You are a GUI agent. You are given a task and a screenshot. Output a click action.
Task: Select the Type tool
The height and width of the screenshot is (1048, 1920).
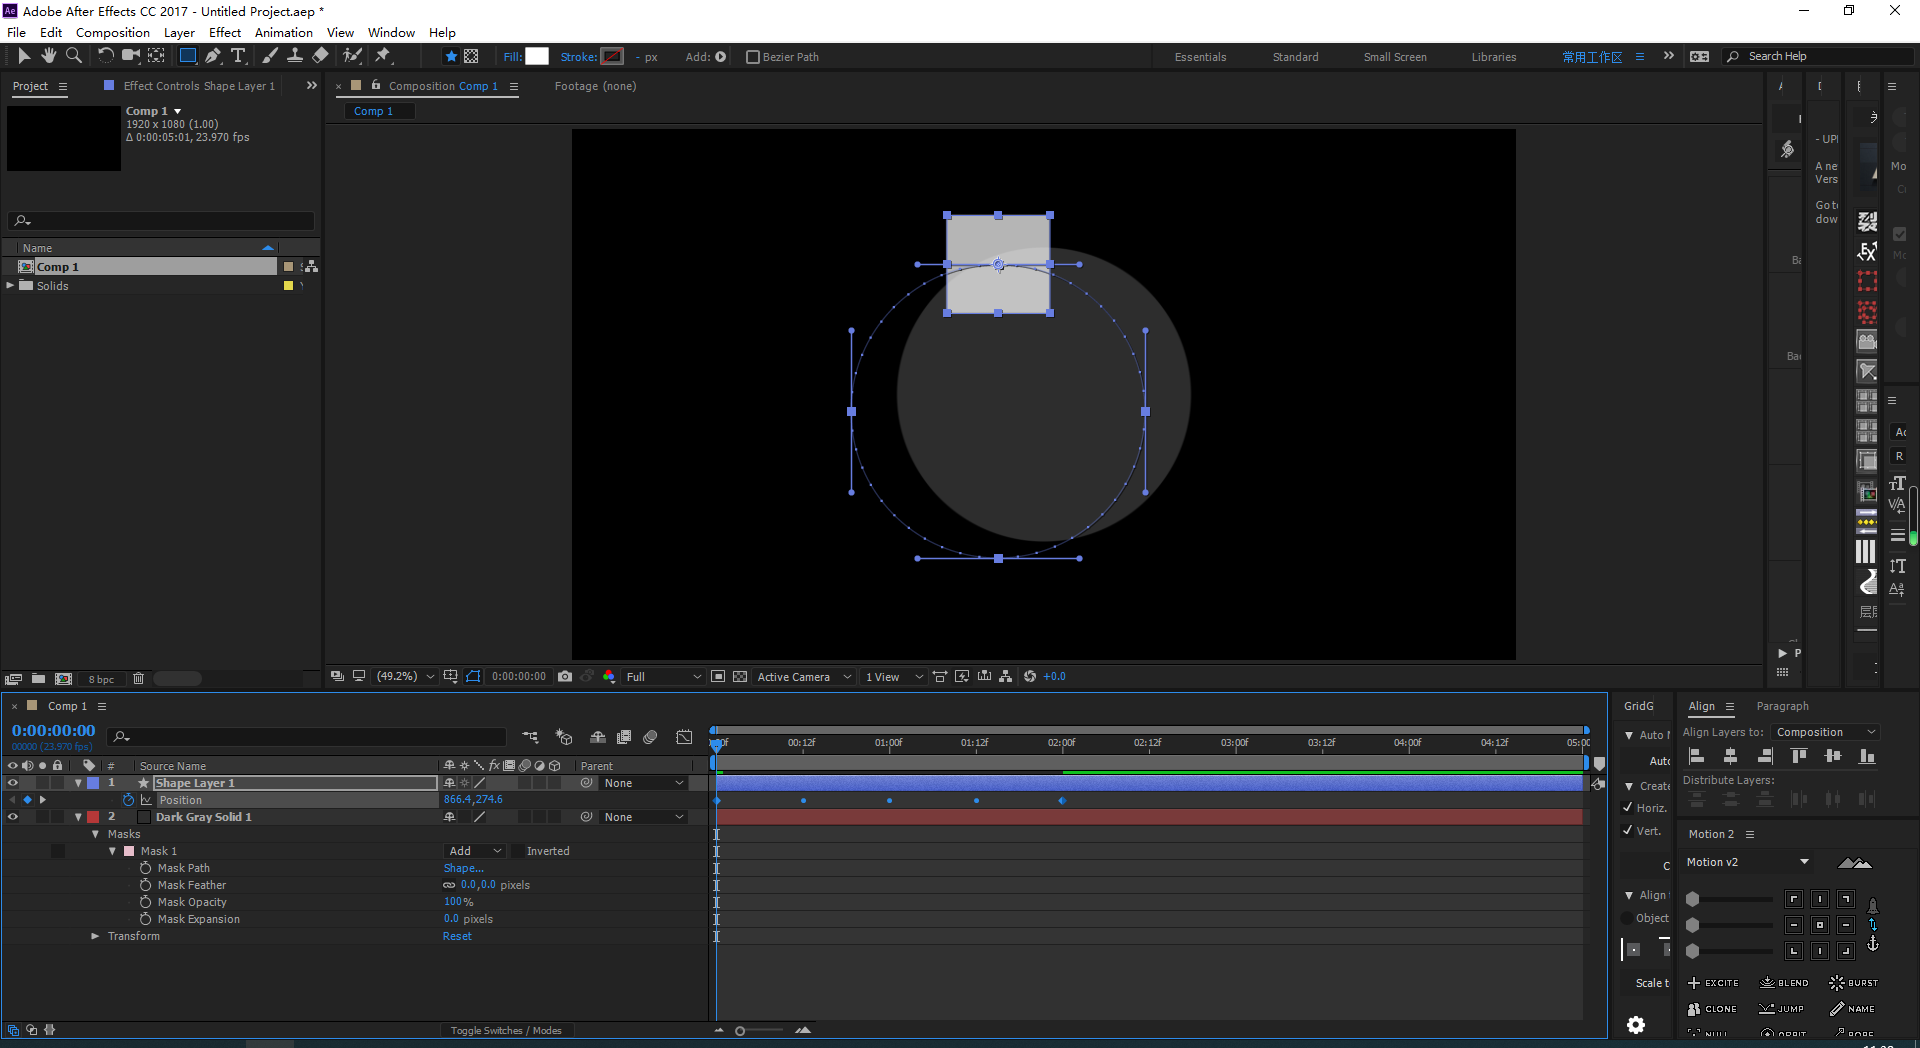tap(238, 56)
